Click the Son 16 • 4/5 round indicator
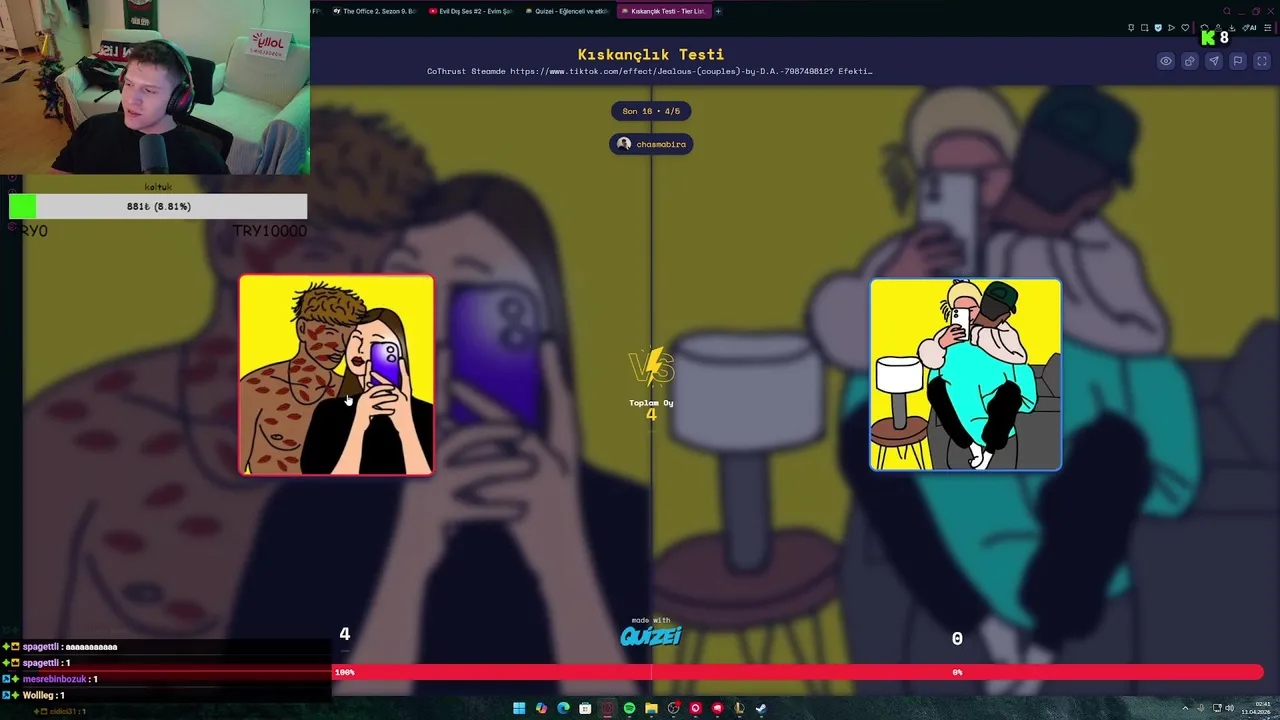 [x=651, y=111]
